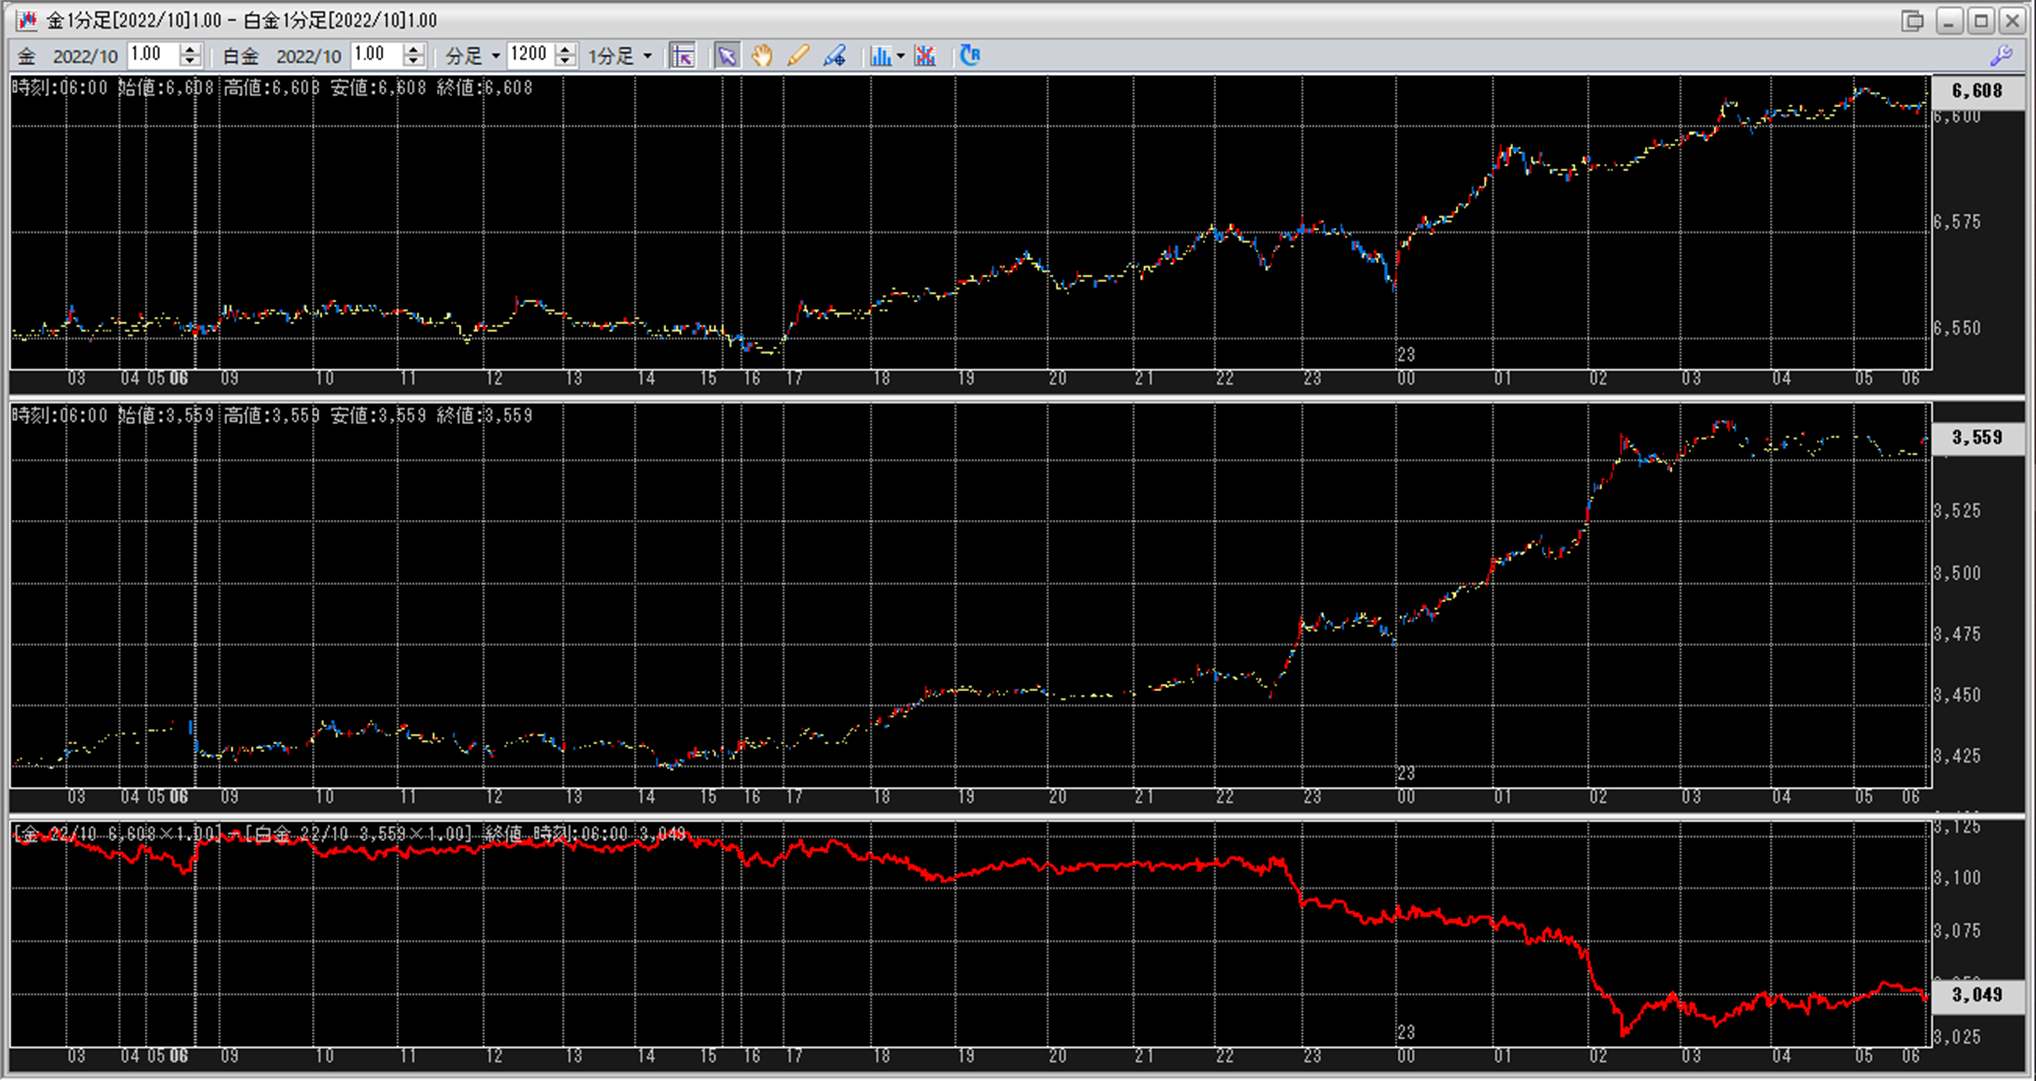This screenshot has height=1081, width=2036.
Task: Click the pen edit-drawing tool icon
Action: pos(835,56)
